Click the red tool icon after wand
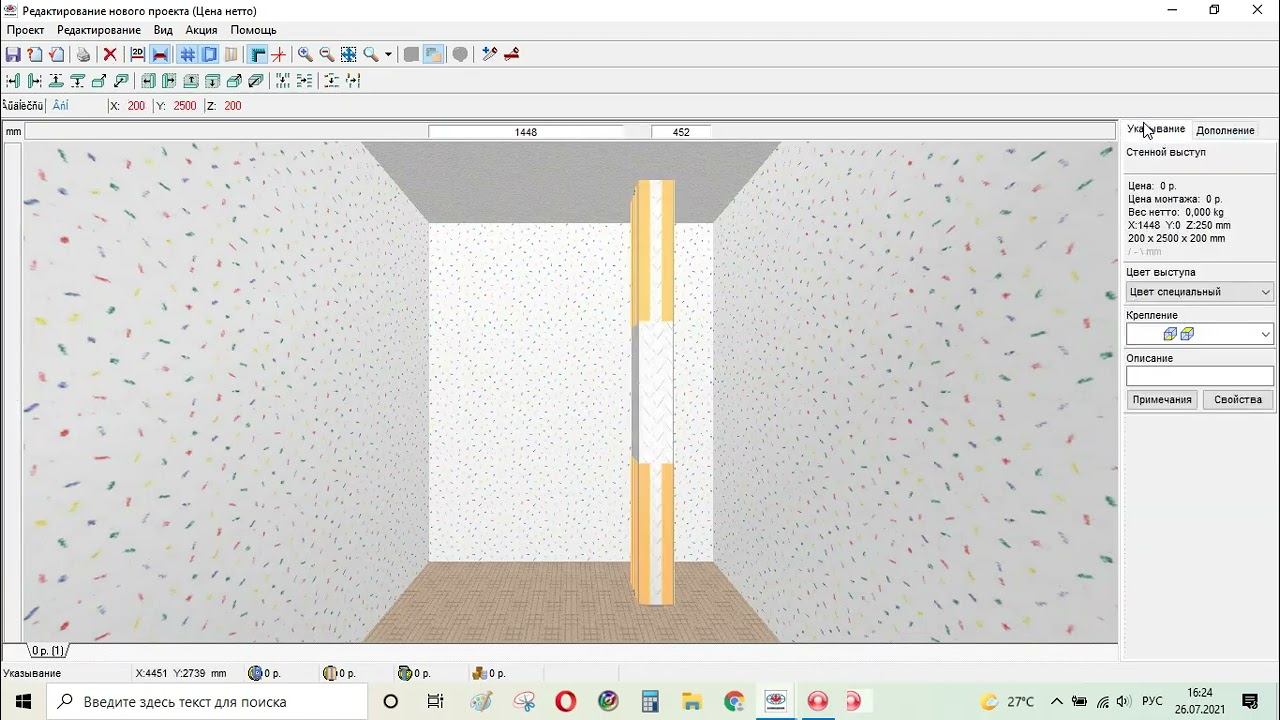Image resolution: width=1280 pixels, height=720 pixels. pos(511,54)
